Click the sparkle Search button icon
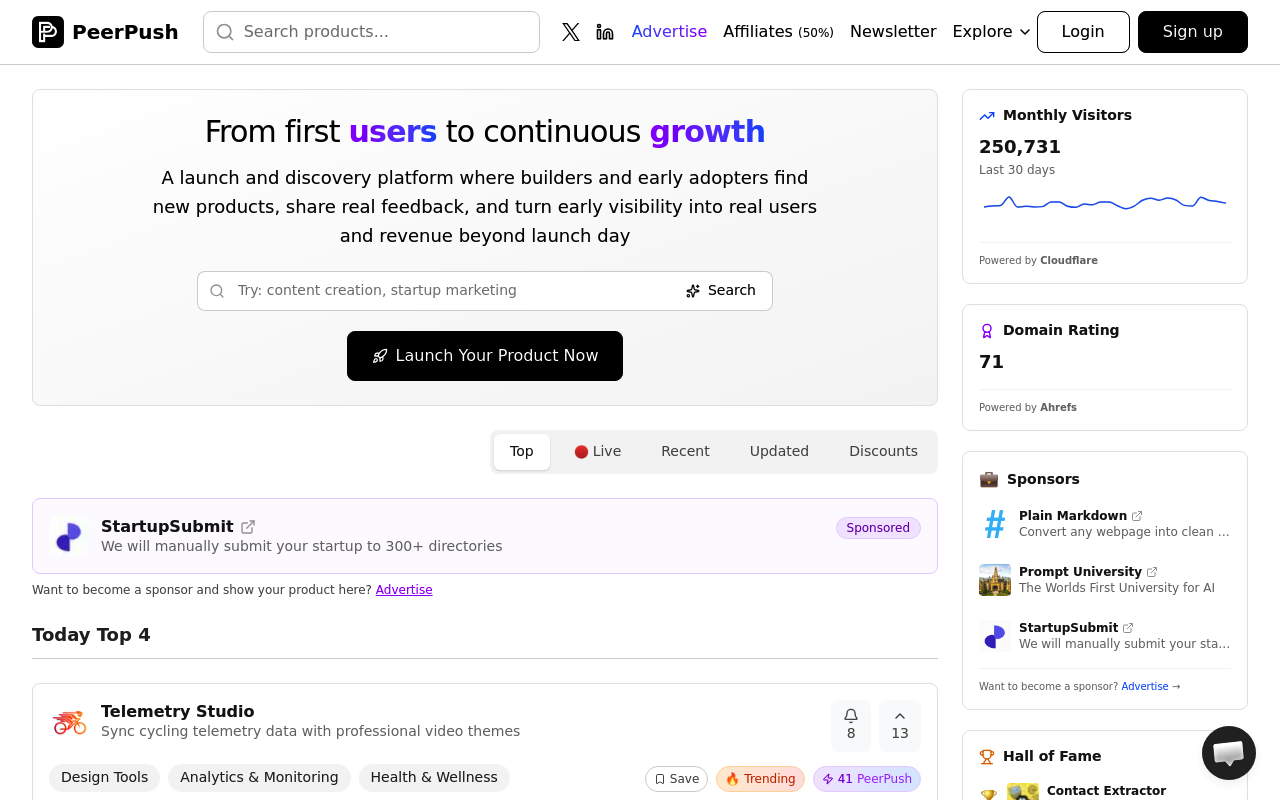The height and width of the screenshot is (800, 1280). [x=693, y=291]
